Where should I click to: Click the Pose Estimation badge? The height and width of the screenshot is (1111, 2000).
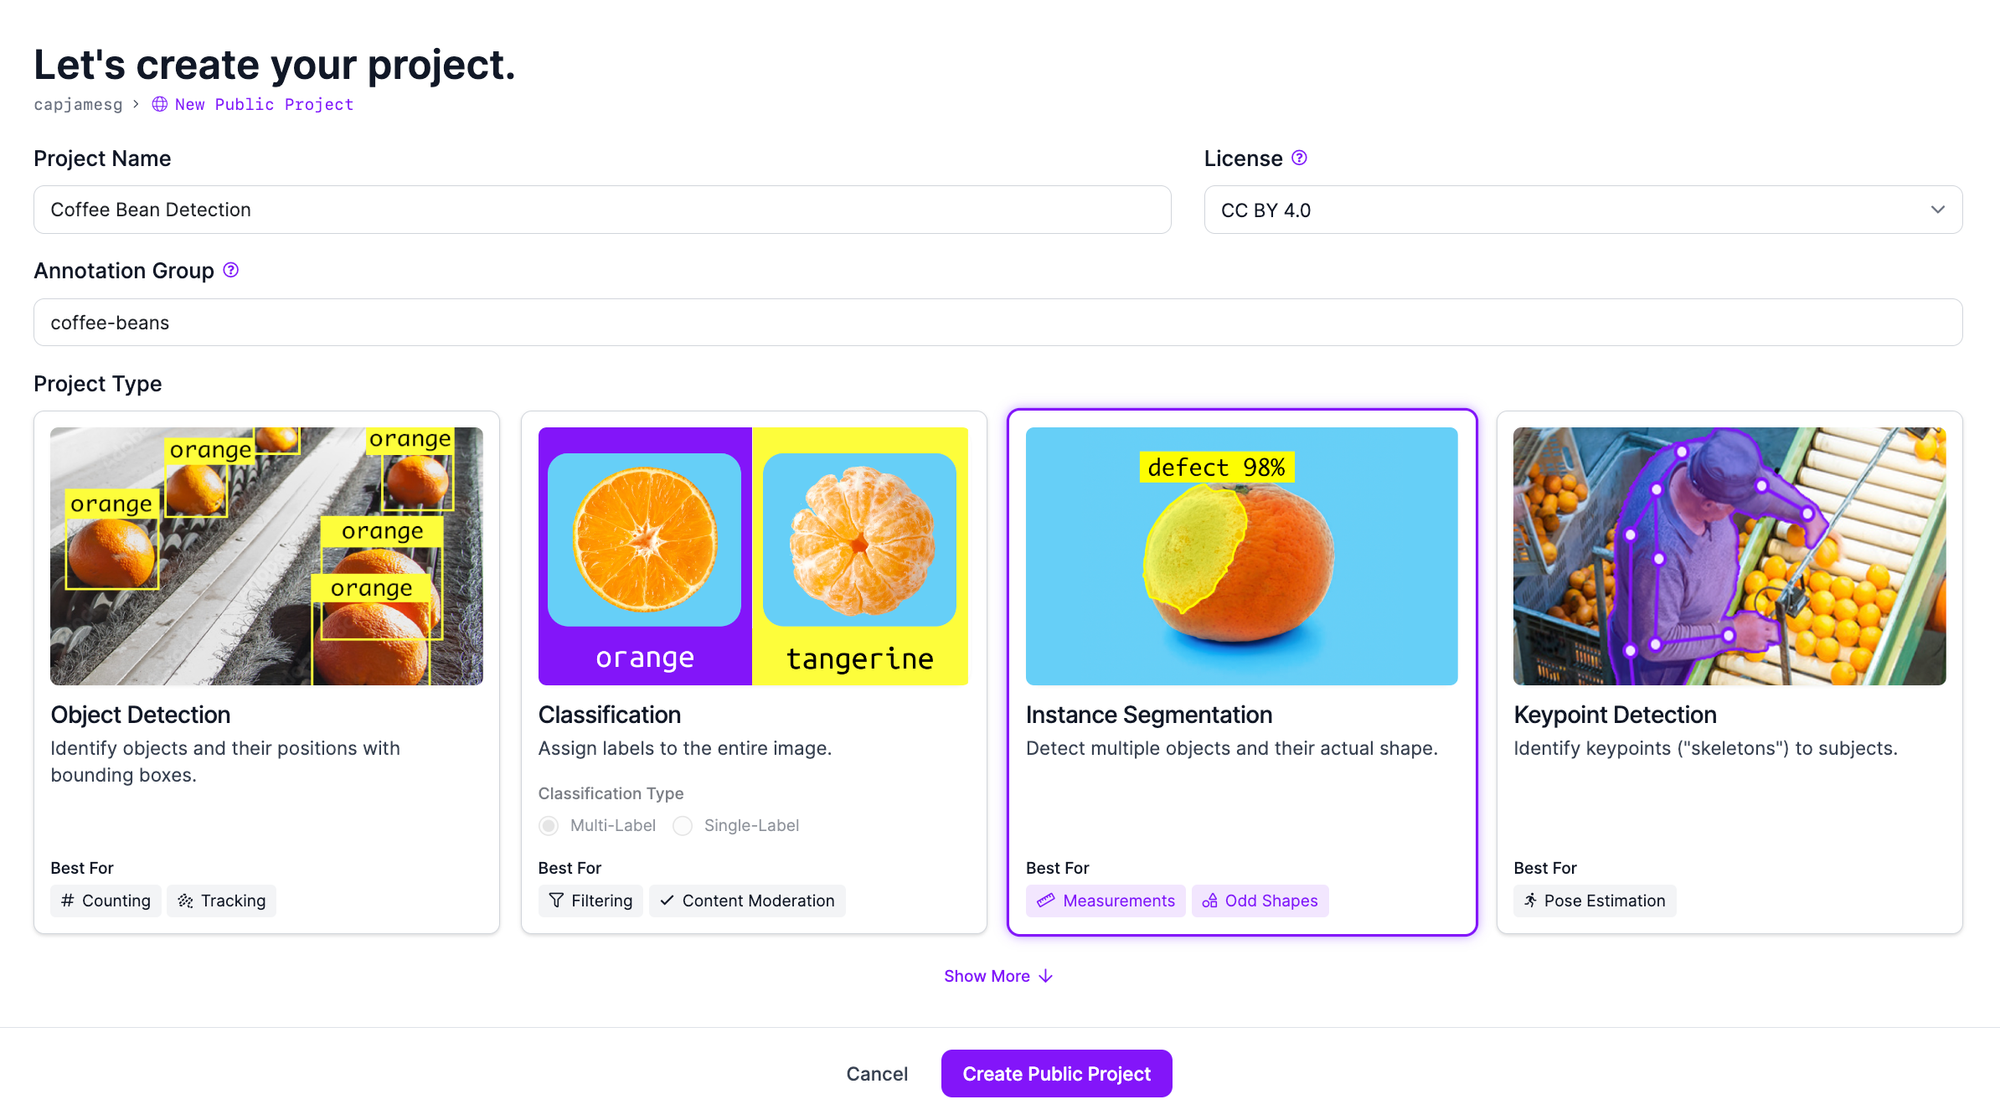pyautogui.click(x=1595, y=901)
